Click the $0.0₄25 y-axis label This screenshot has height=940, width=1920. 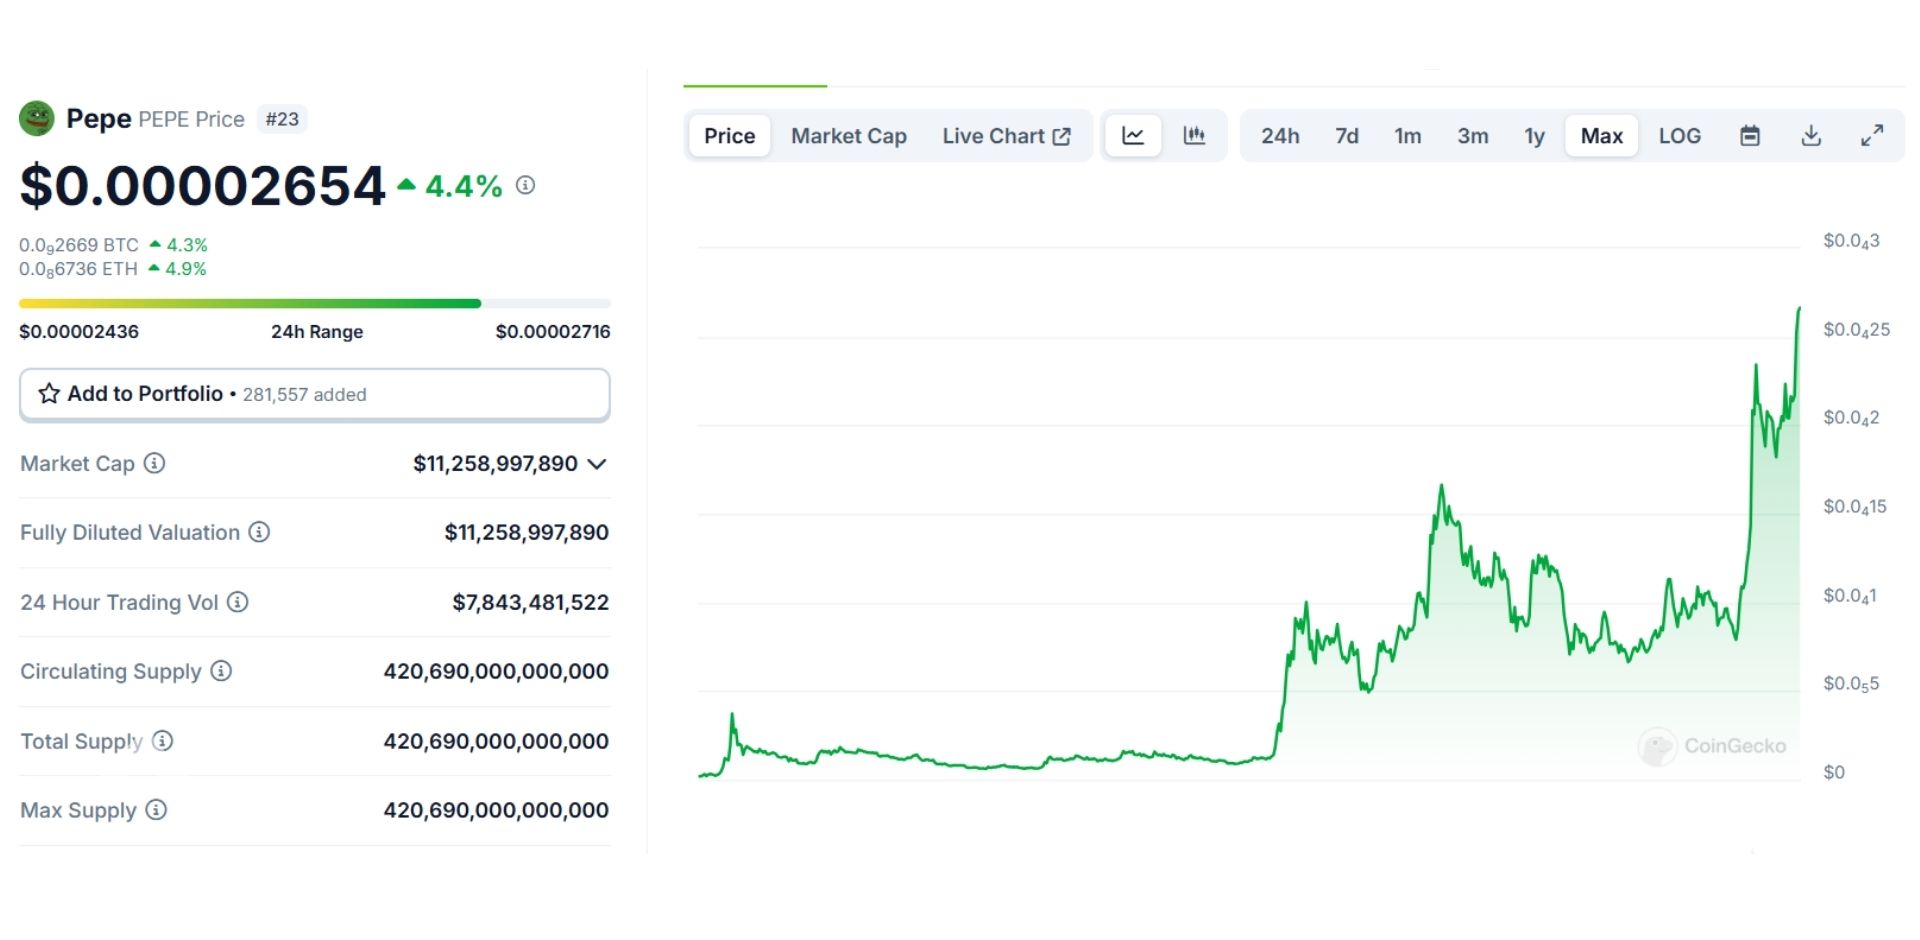(1857, 330)
